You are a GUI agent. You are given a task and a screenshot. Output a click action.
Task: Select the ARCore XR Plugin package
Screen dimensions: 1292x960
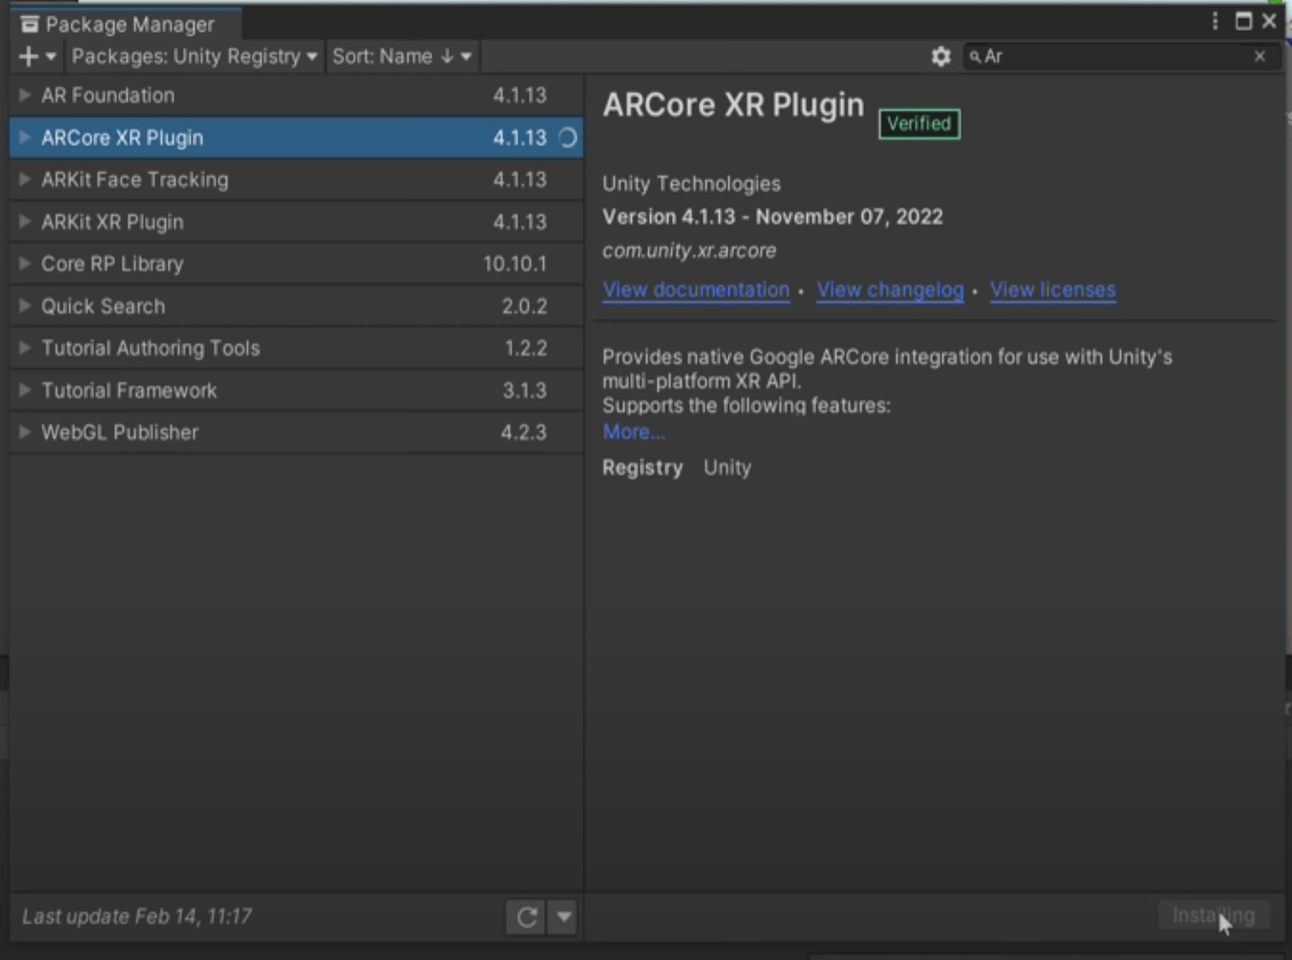[296, 137]
